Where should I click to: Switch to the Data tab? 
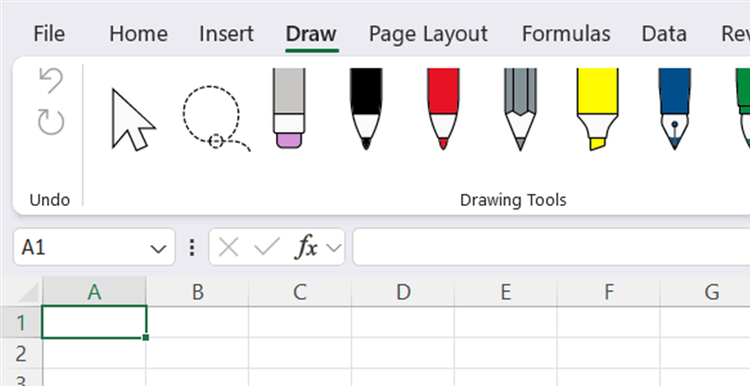(x=664, y=34)
